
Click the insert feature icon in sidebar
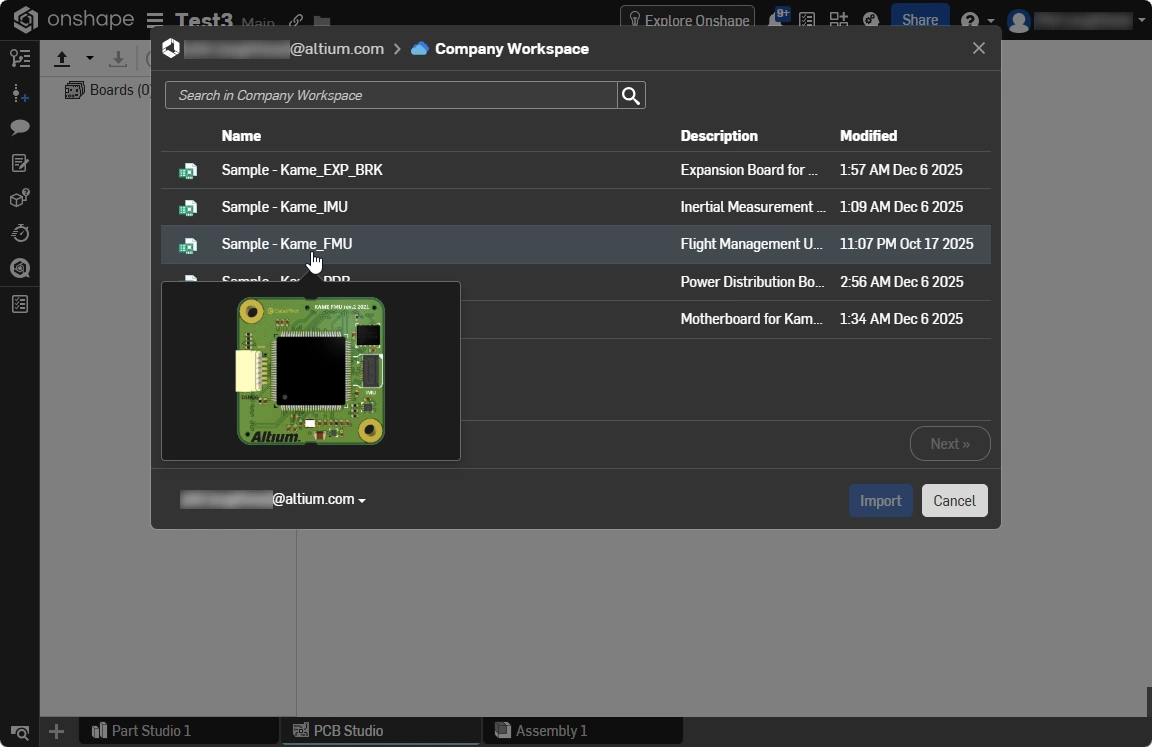pyautogui.click(x=20, y=93)
